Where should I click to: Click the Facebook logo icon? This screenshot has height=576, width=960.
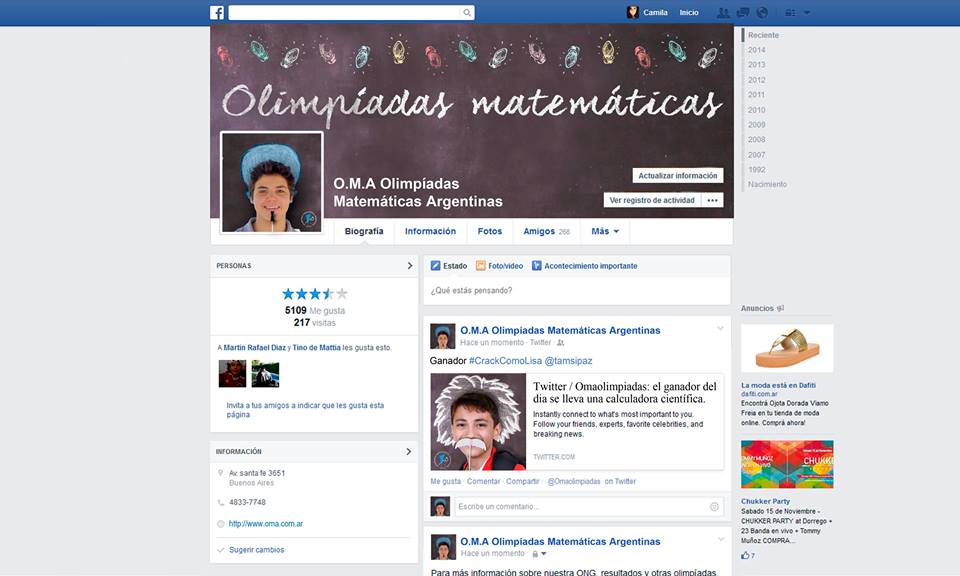(217, 12)
